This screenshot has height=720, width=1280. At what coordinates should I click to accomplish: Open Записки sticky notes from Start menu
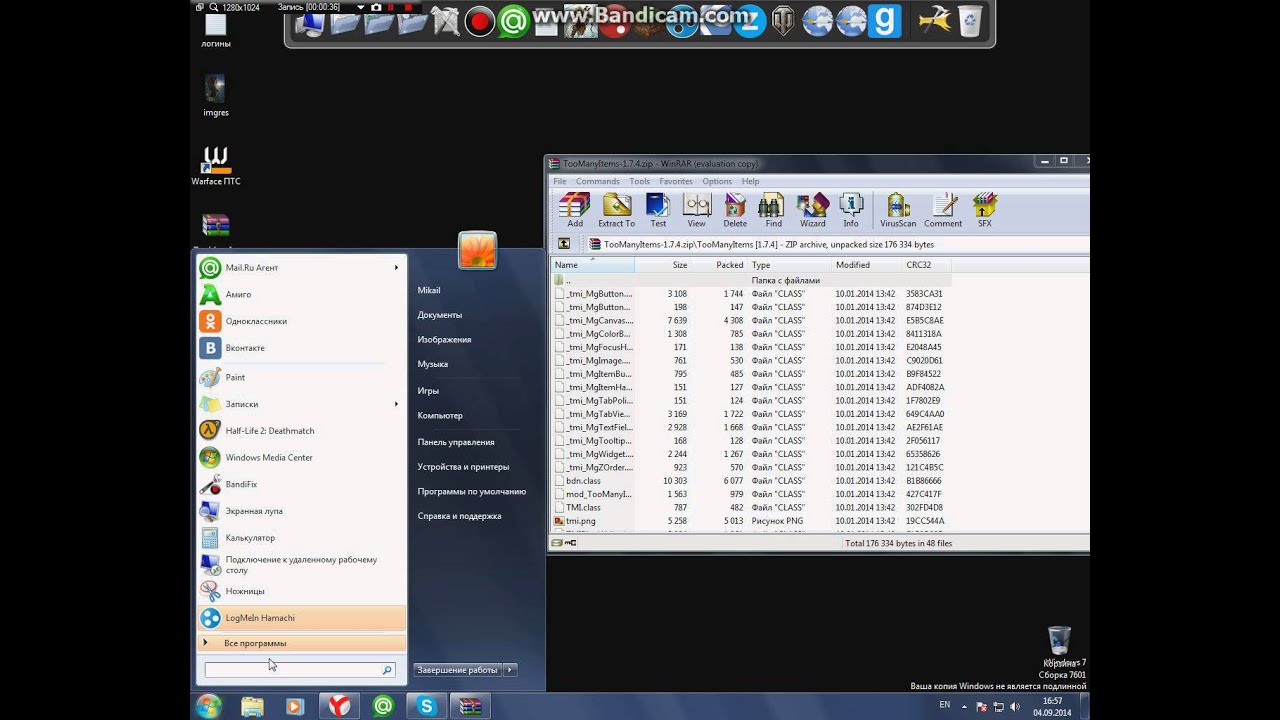[x=300, y=404]
